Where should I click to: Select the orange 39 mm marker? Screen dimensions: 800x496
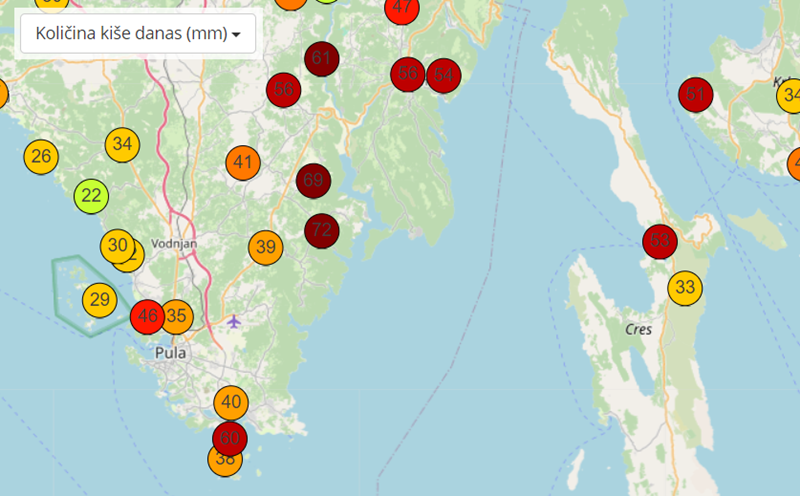coord(265,248)
